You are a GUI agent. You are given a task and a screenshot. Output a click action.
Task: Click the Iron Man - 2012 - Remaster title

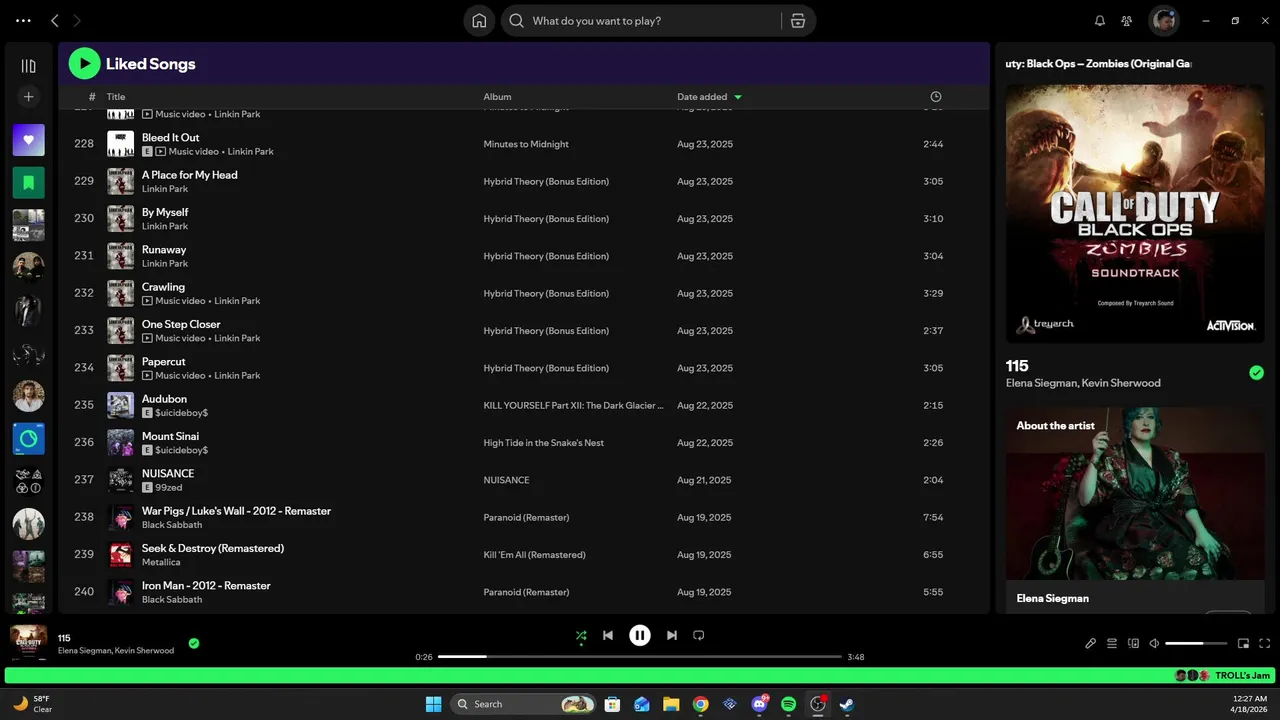coord(206,586)
